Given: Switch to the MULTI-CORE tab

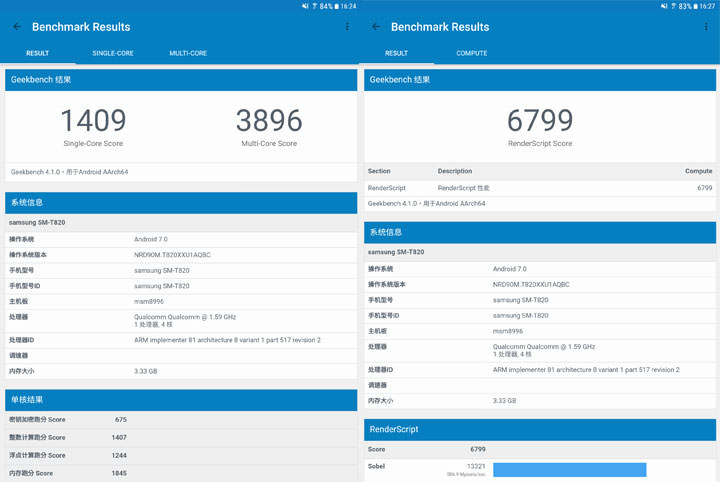Looking at the screenshot, I should [x=188, y=53].
